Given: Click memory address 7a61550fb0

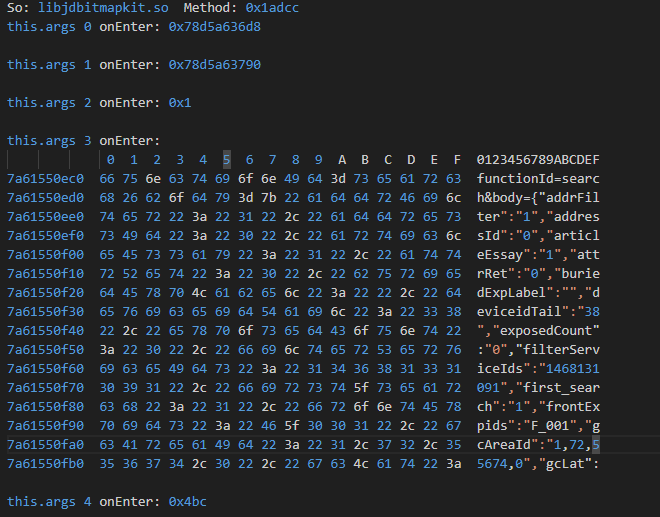Looking at the screenshot, I should (x=46, y=463).
